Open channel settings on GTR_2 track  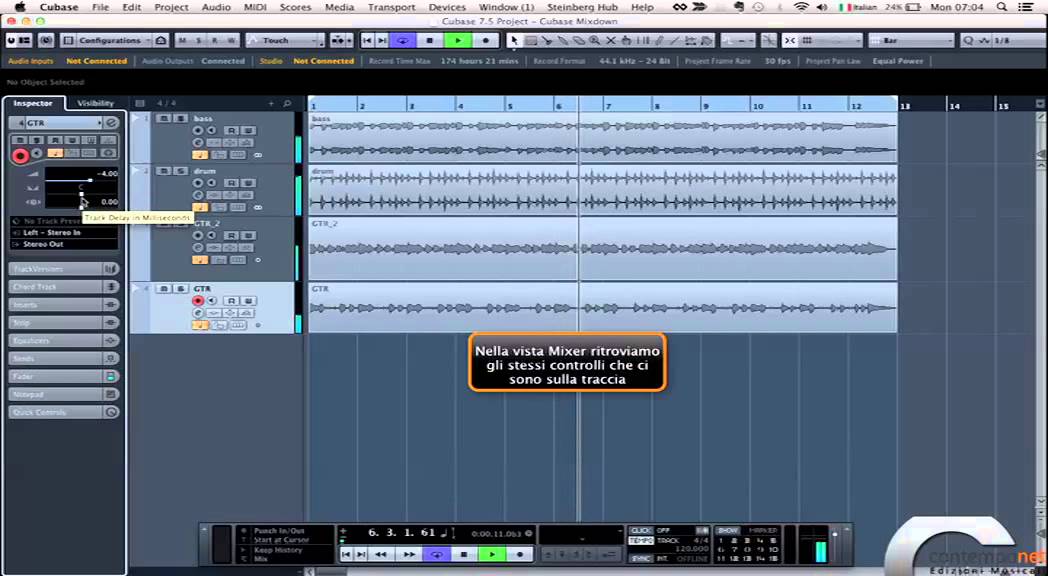pos(198,248)
